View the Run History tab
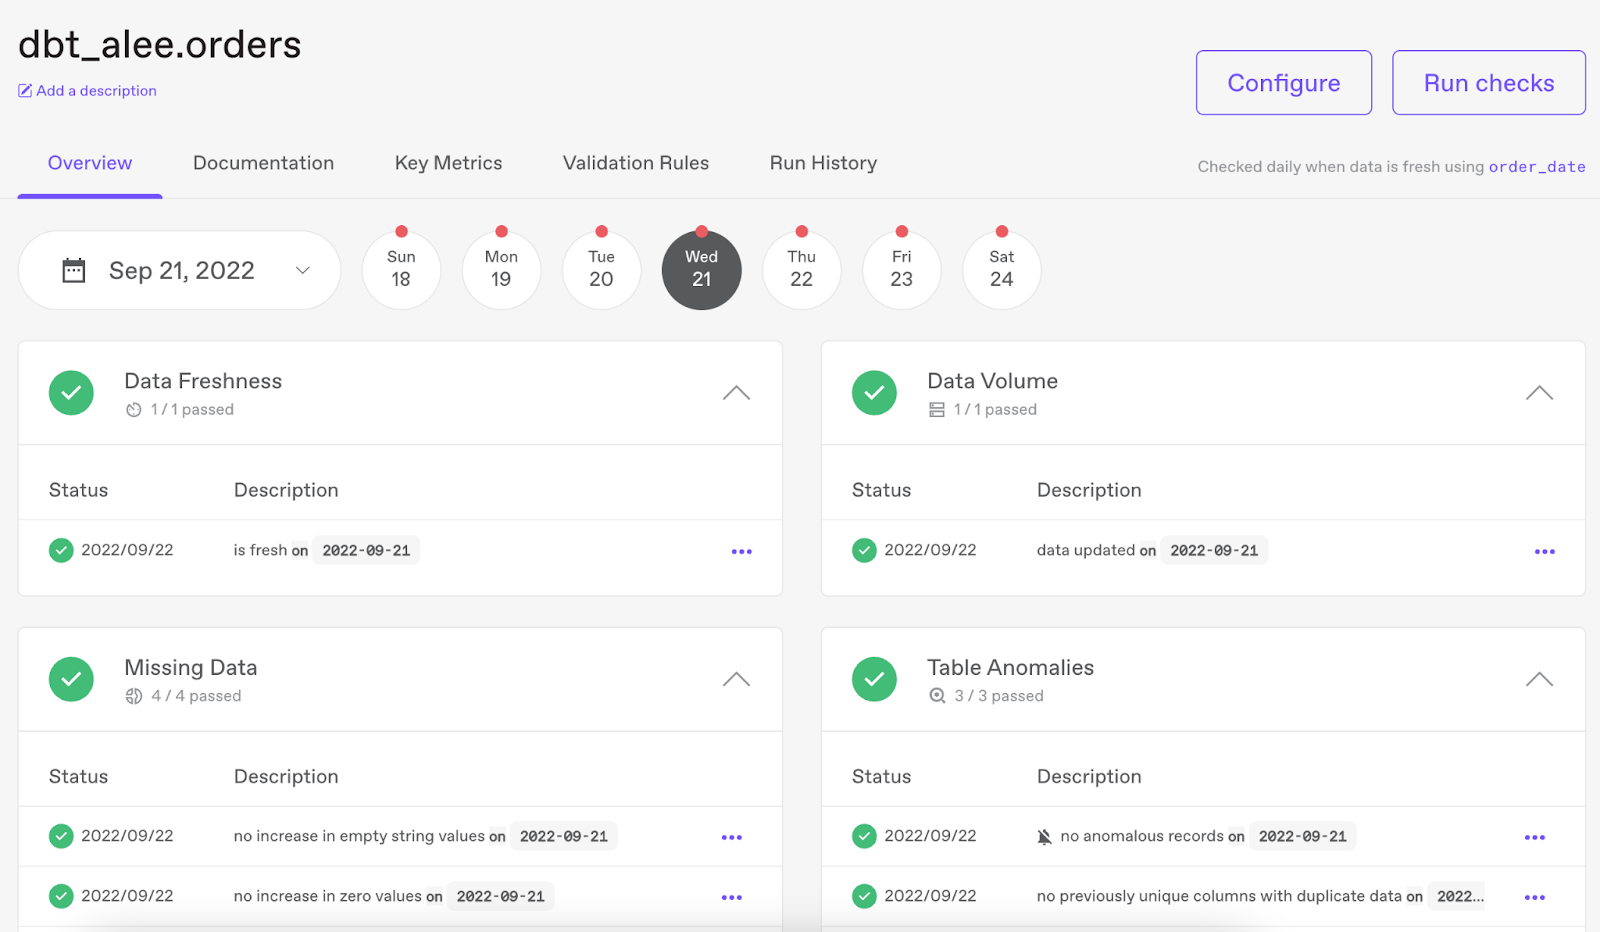The image size is (1600, 932). [823, 163]
